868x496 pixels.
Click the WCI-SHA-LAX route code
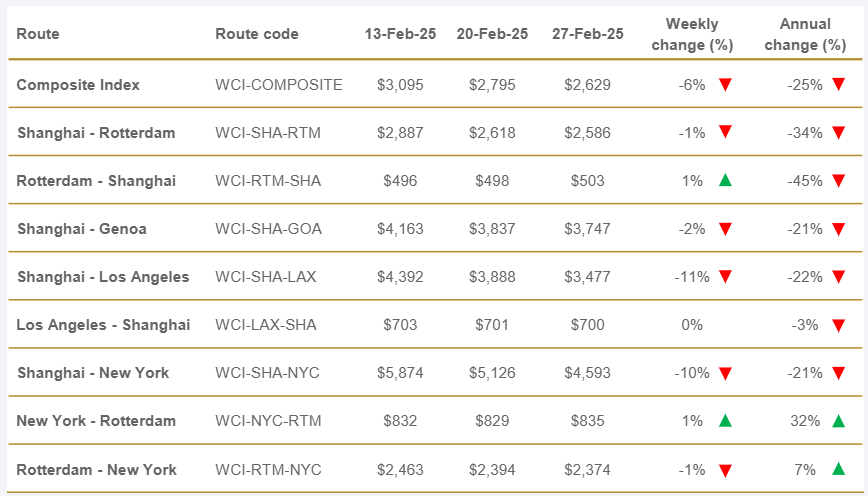click(267, 277)
